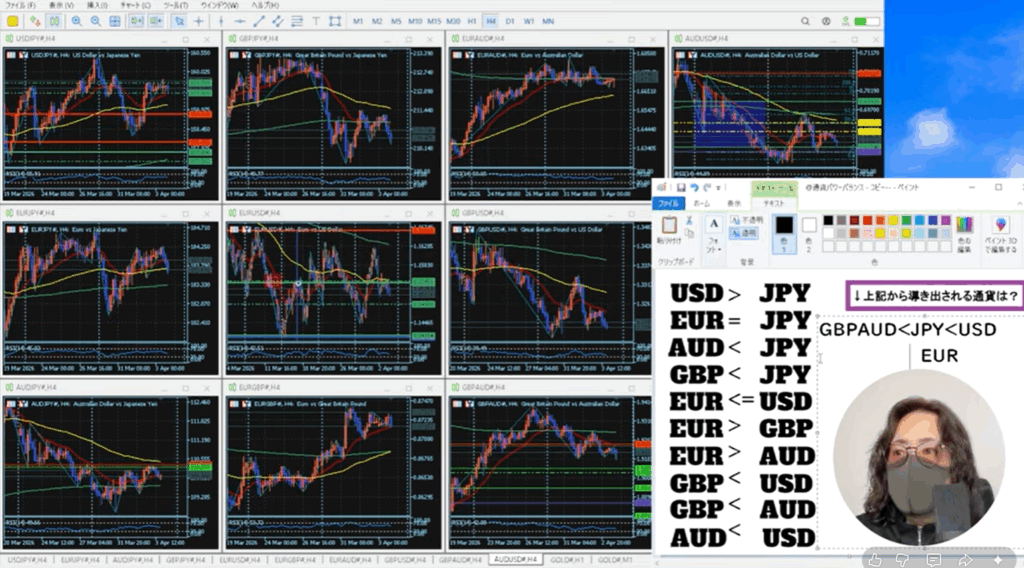Select the crosshair cursor tool
Image resolution: width=1024 pixels, height=568 pixels.
pyautogui.click(x=199, y=20)
